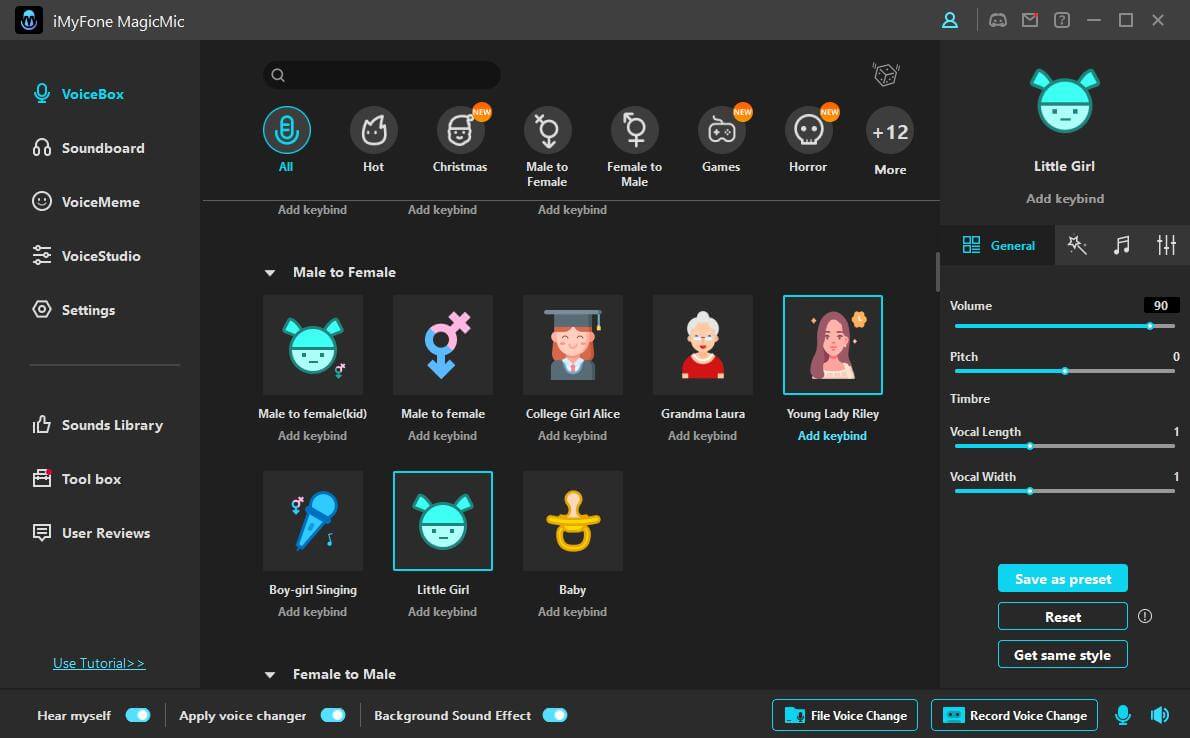Select the Hot category icon
This screenshot has height=738, width=1190.
point(373,130)
